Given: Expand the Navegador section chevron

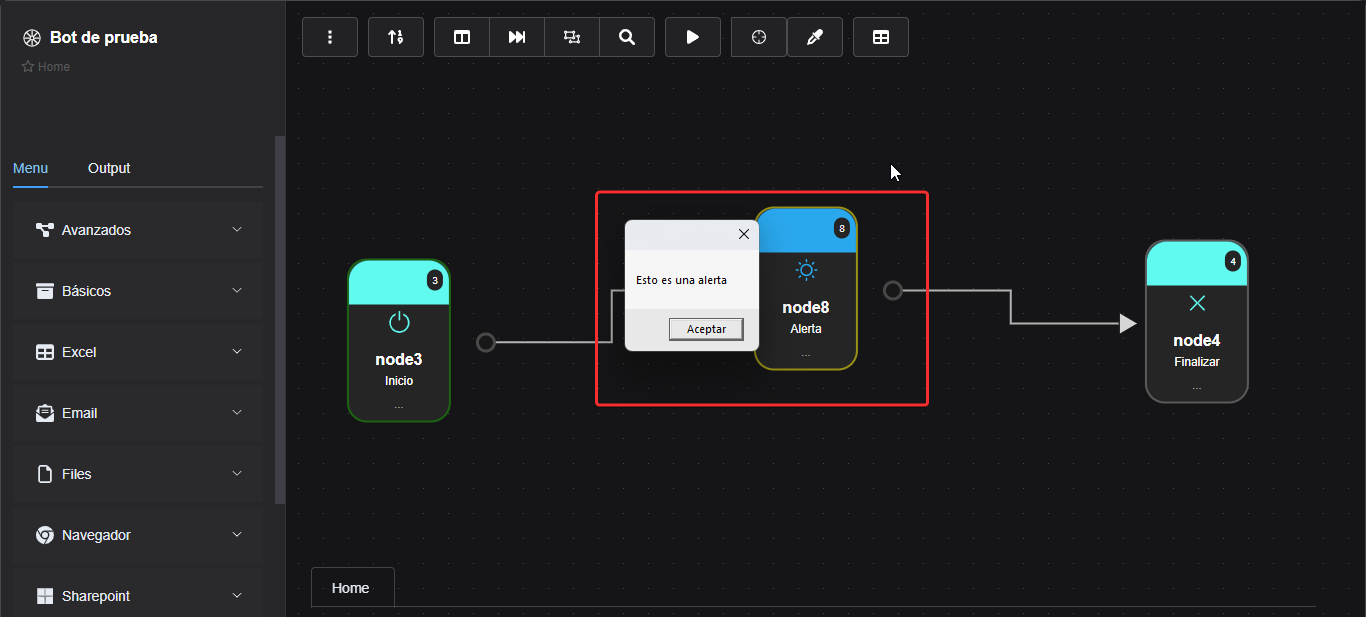Looking at the screenshot, I should (237, 534).
